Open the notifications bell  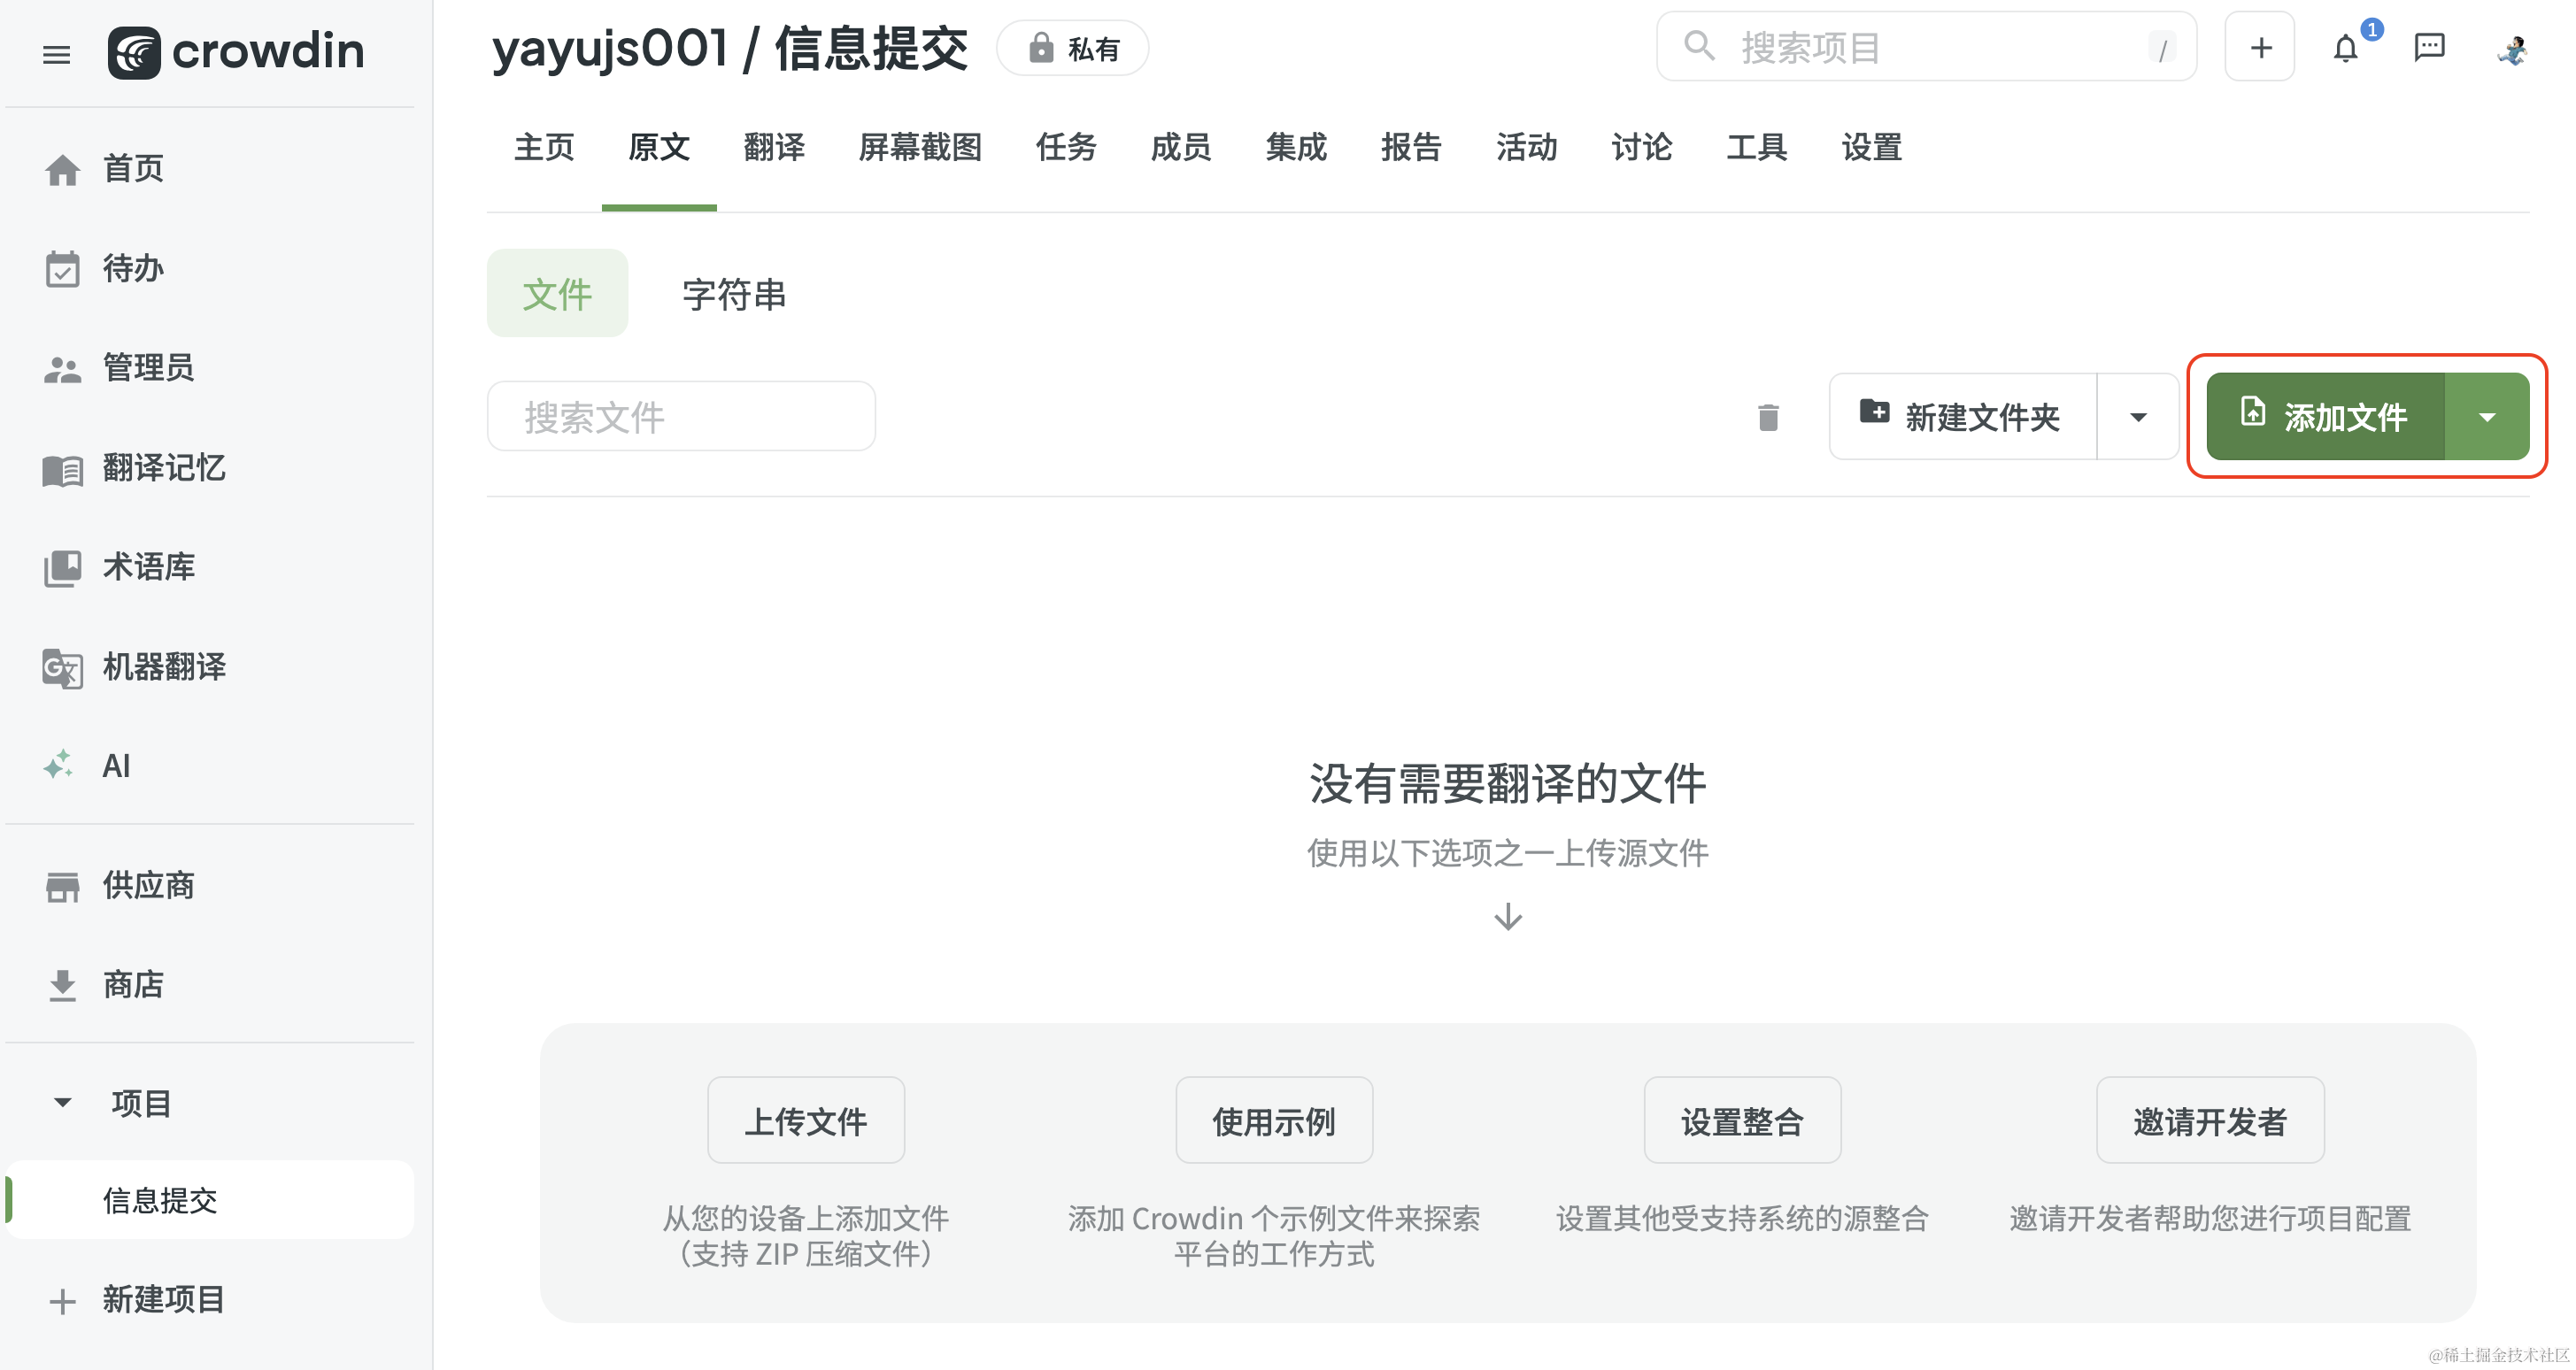click(x=2345, y=47)
